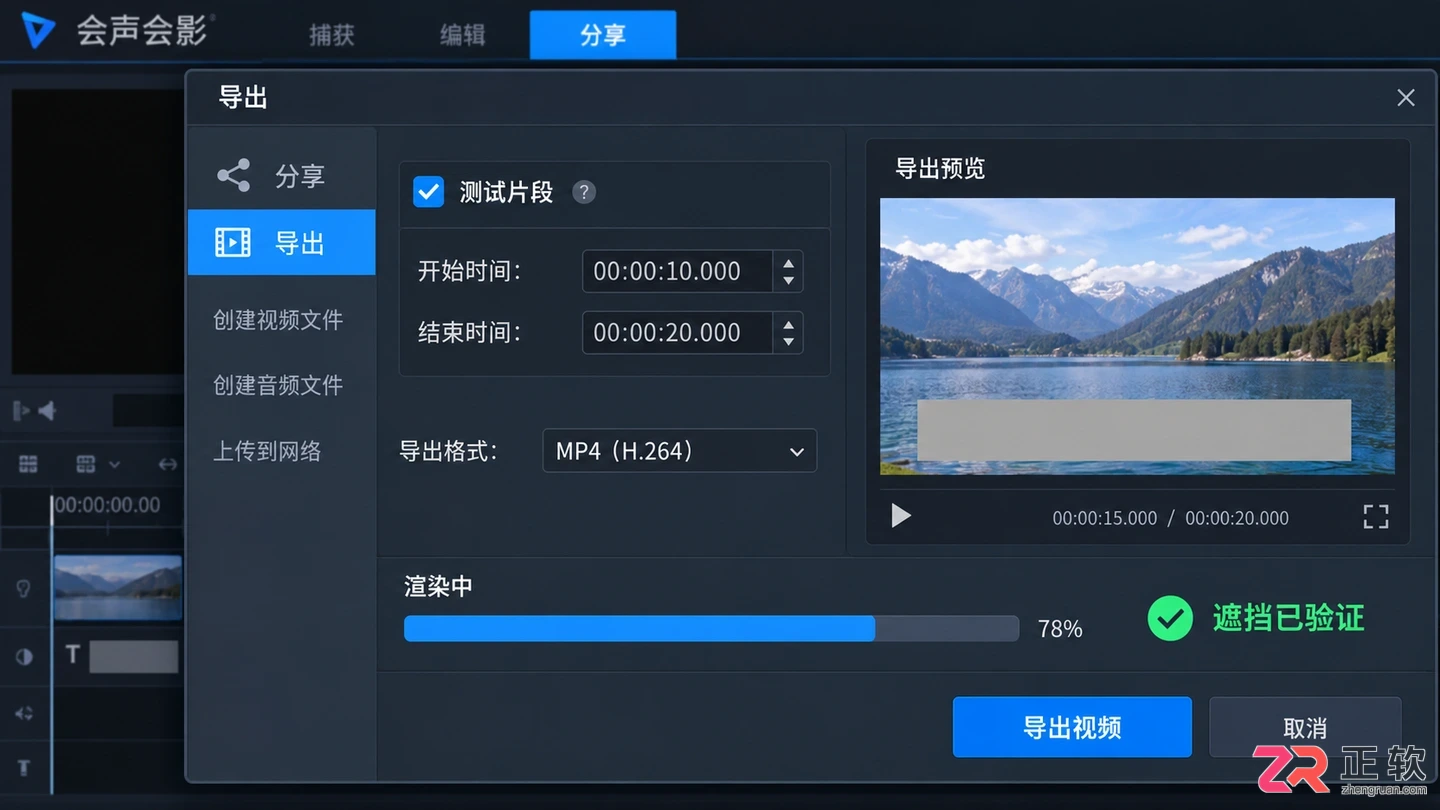This screenshot has height=810, width=1440.
Task: Click the 78% render percentage text
Action: tap(1060, 629)
